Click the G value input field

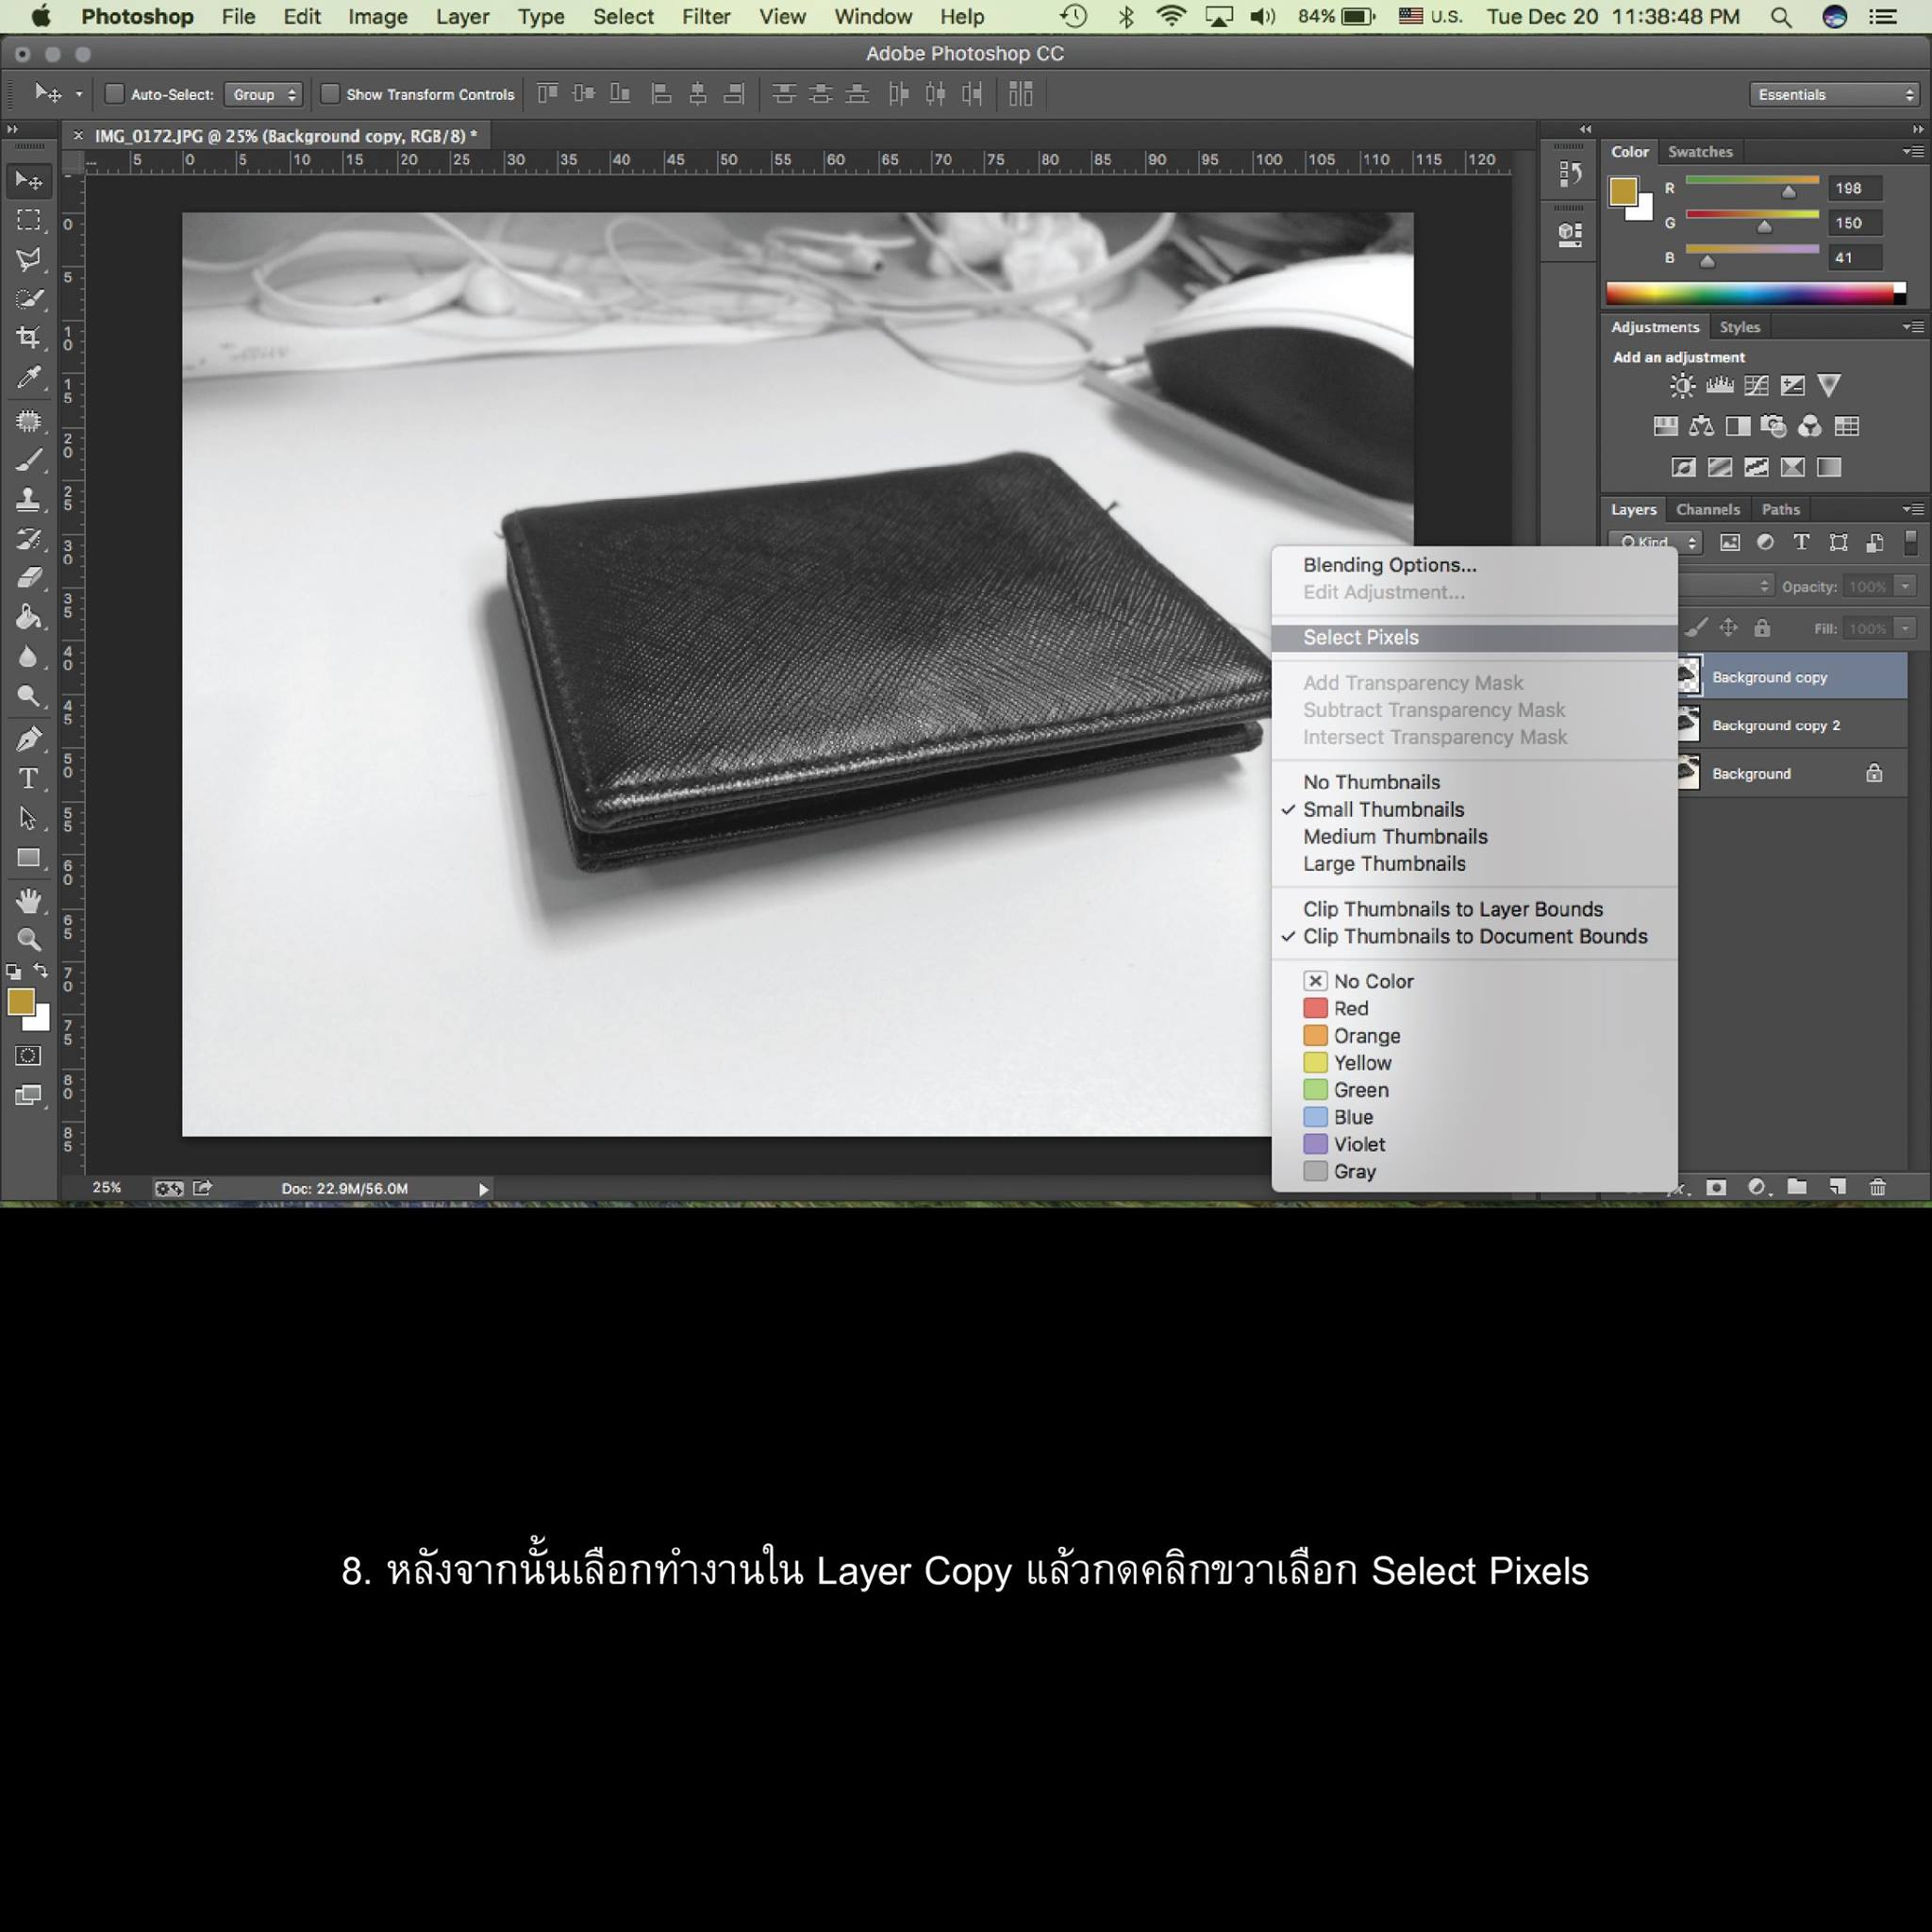tap(1855, 223)
